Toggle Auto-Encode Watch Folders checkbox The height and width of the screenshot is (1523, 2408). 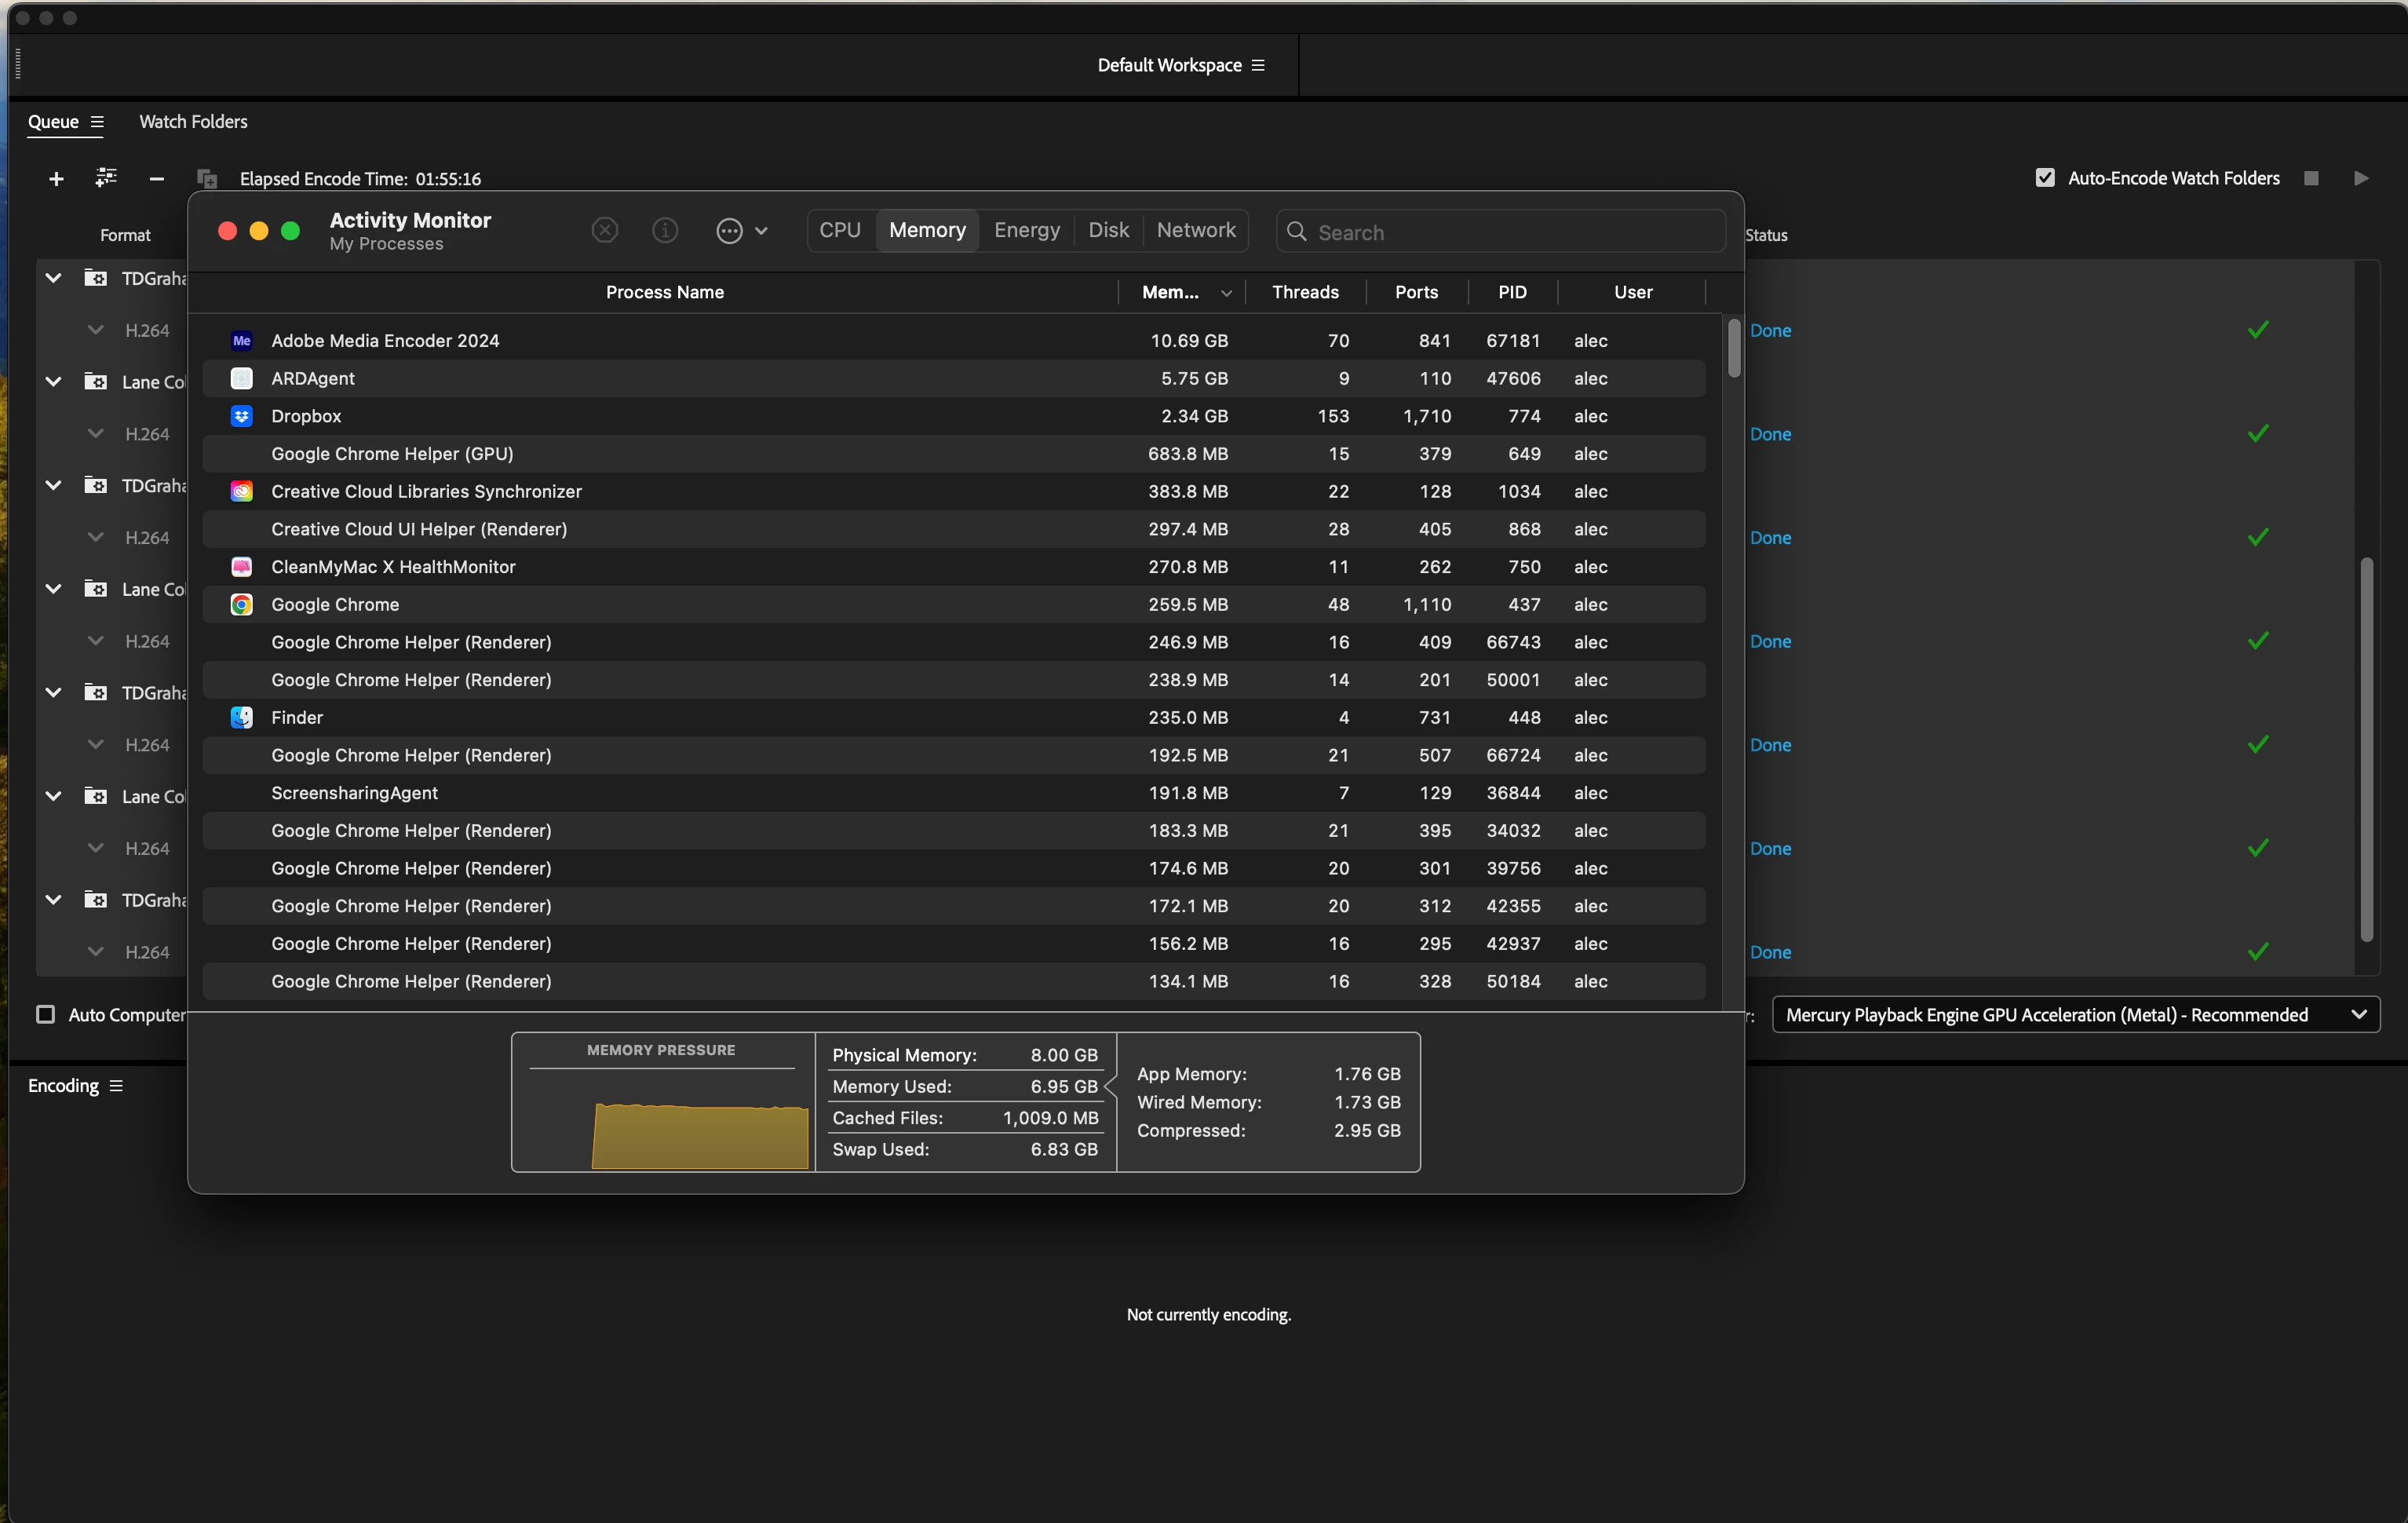(2044, 178)
